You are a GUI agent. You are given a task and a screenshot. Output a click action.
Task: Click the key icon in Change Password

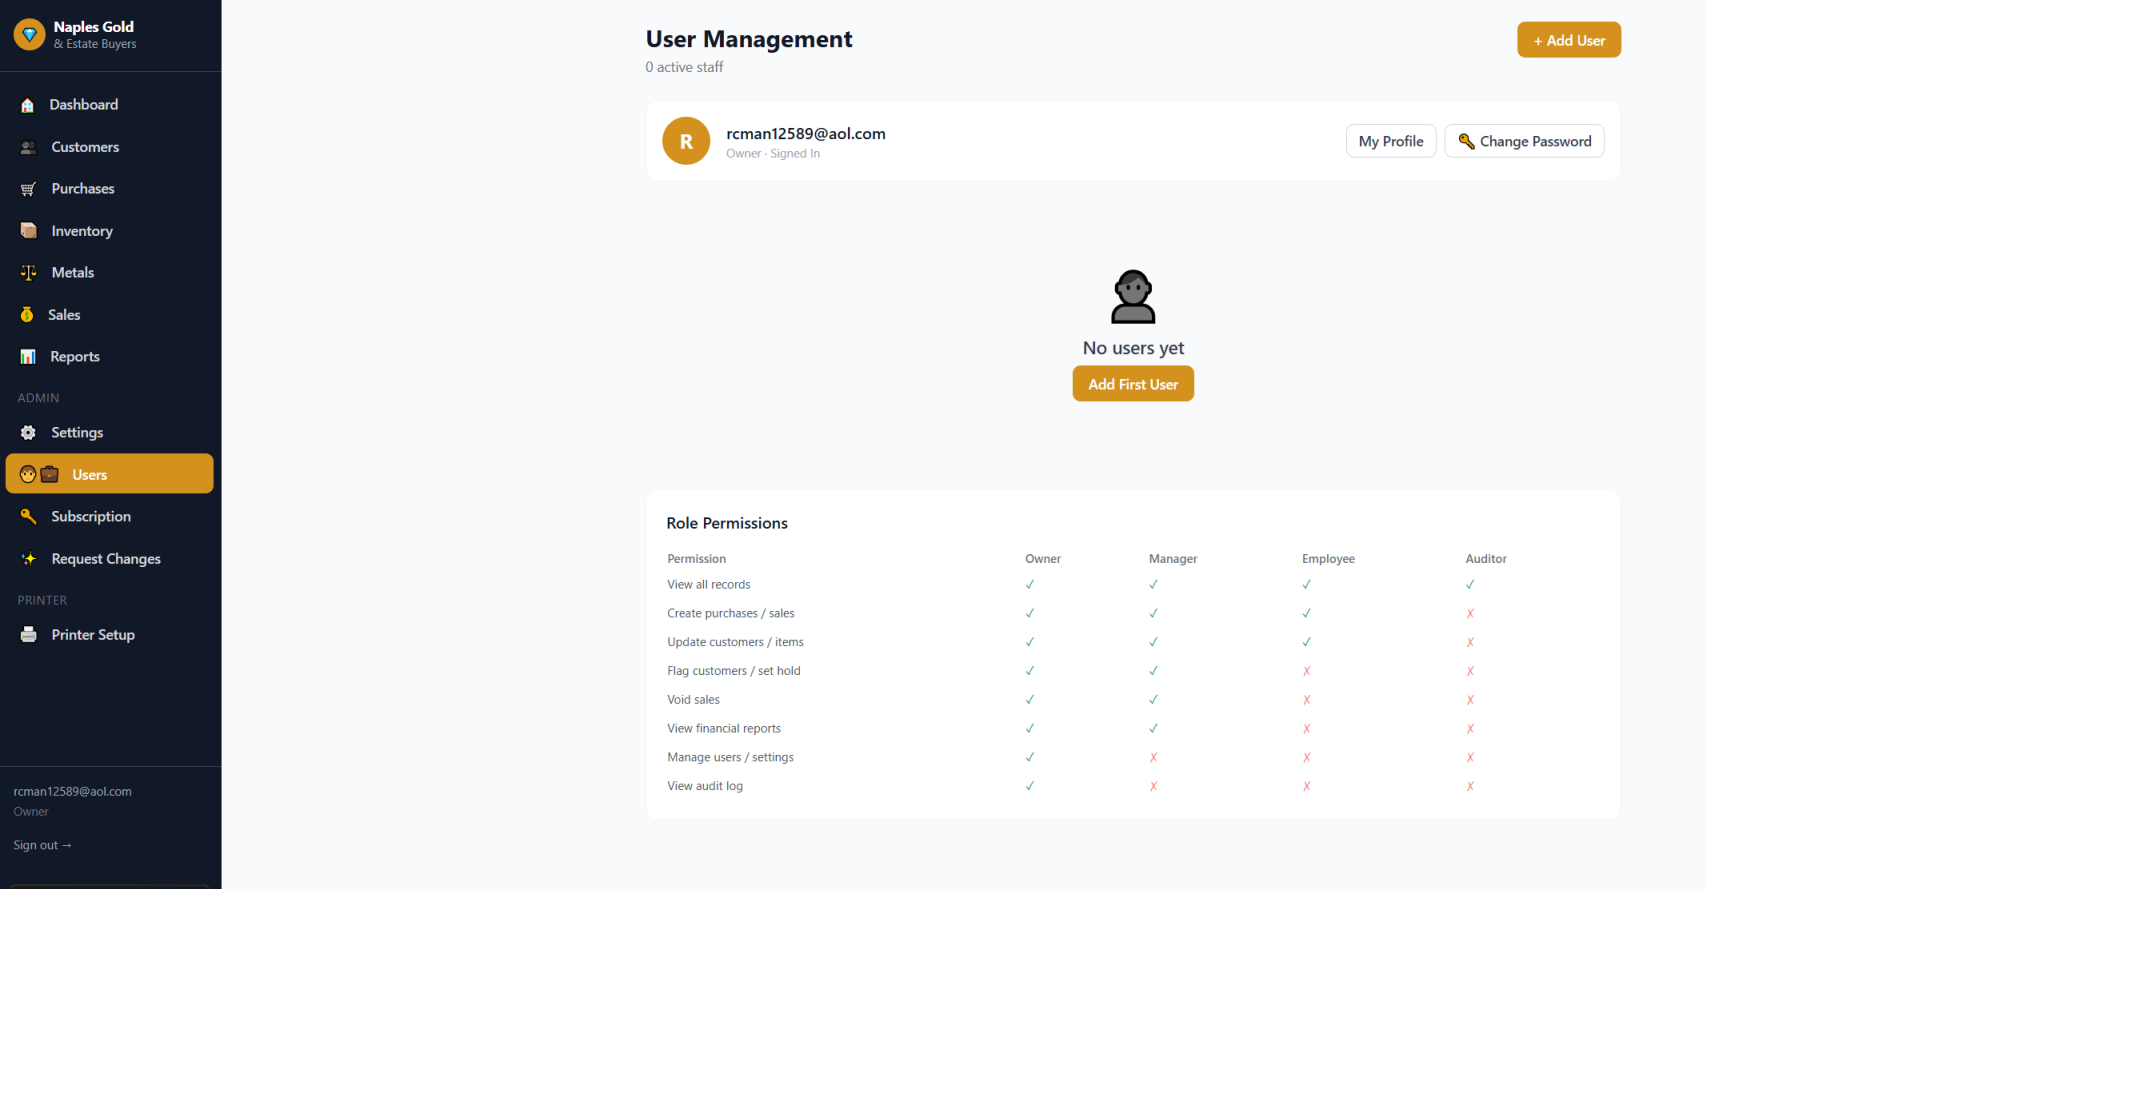pyautogui.click(x=1466, y=141)
